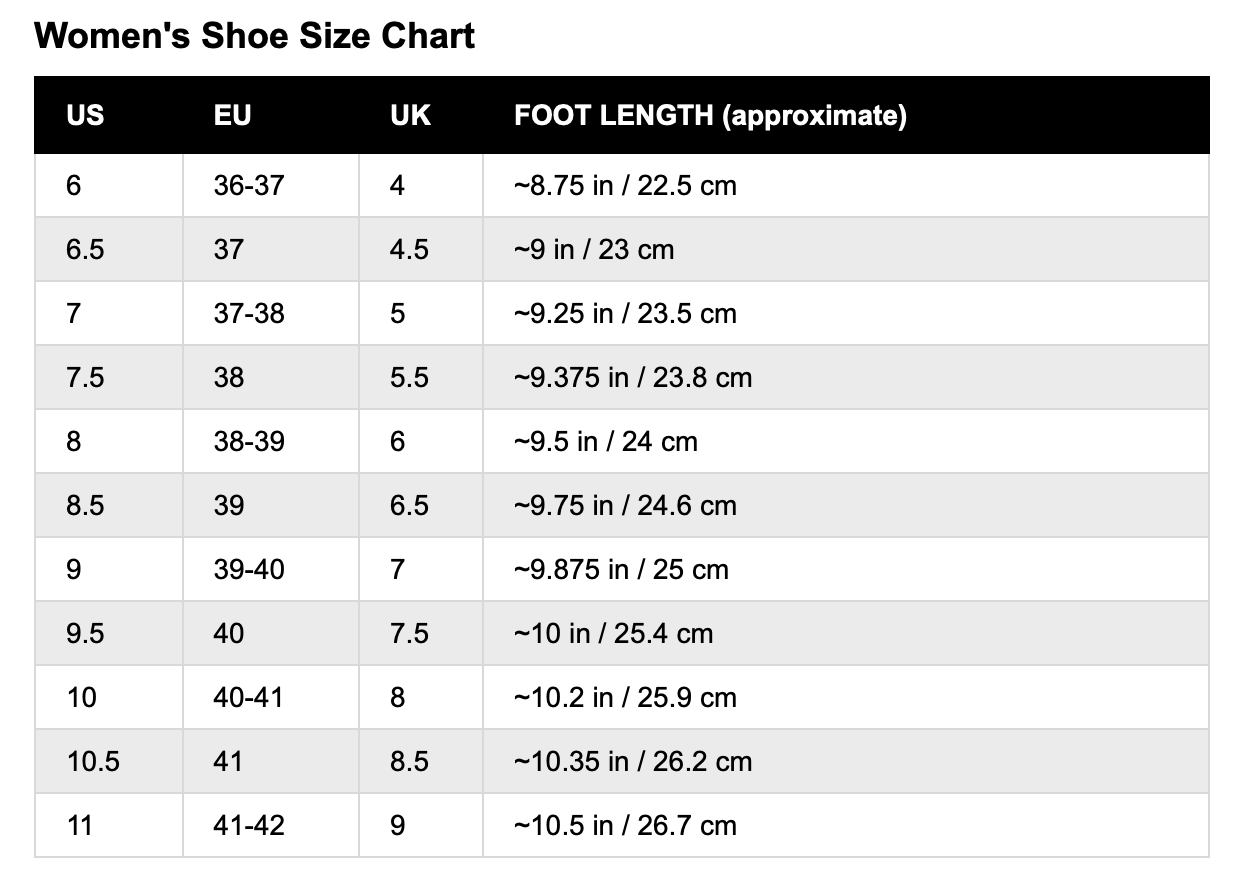Select the ~9.375 in / 23.8 cm cell

(846, 377)
